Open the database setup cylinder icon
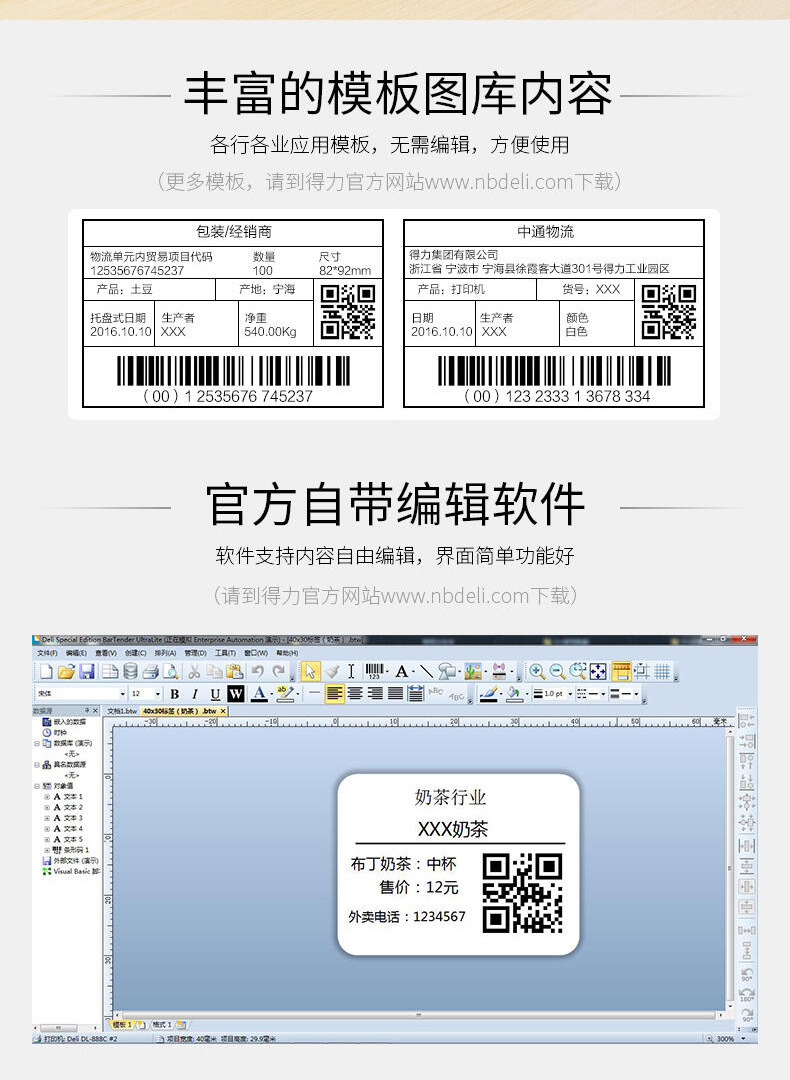Screen dimensions: 790x1080 point(130,671)
